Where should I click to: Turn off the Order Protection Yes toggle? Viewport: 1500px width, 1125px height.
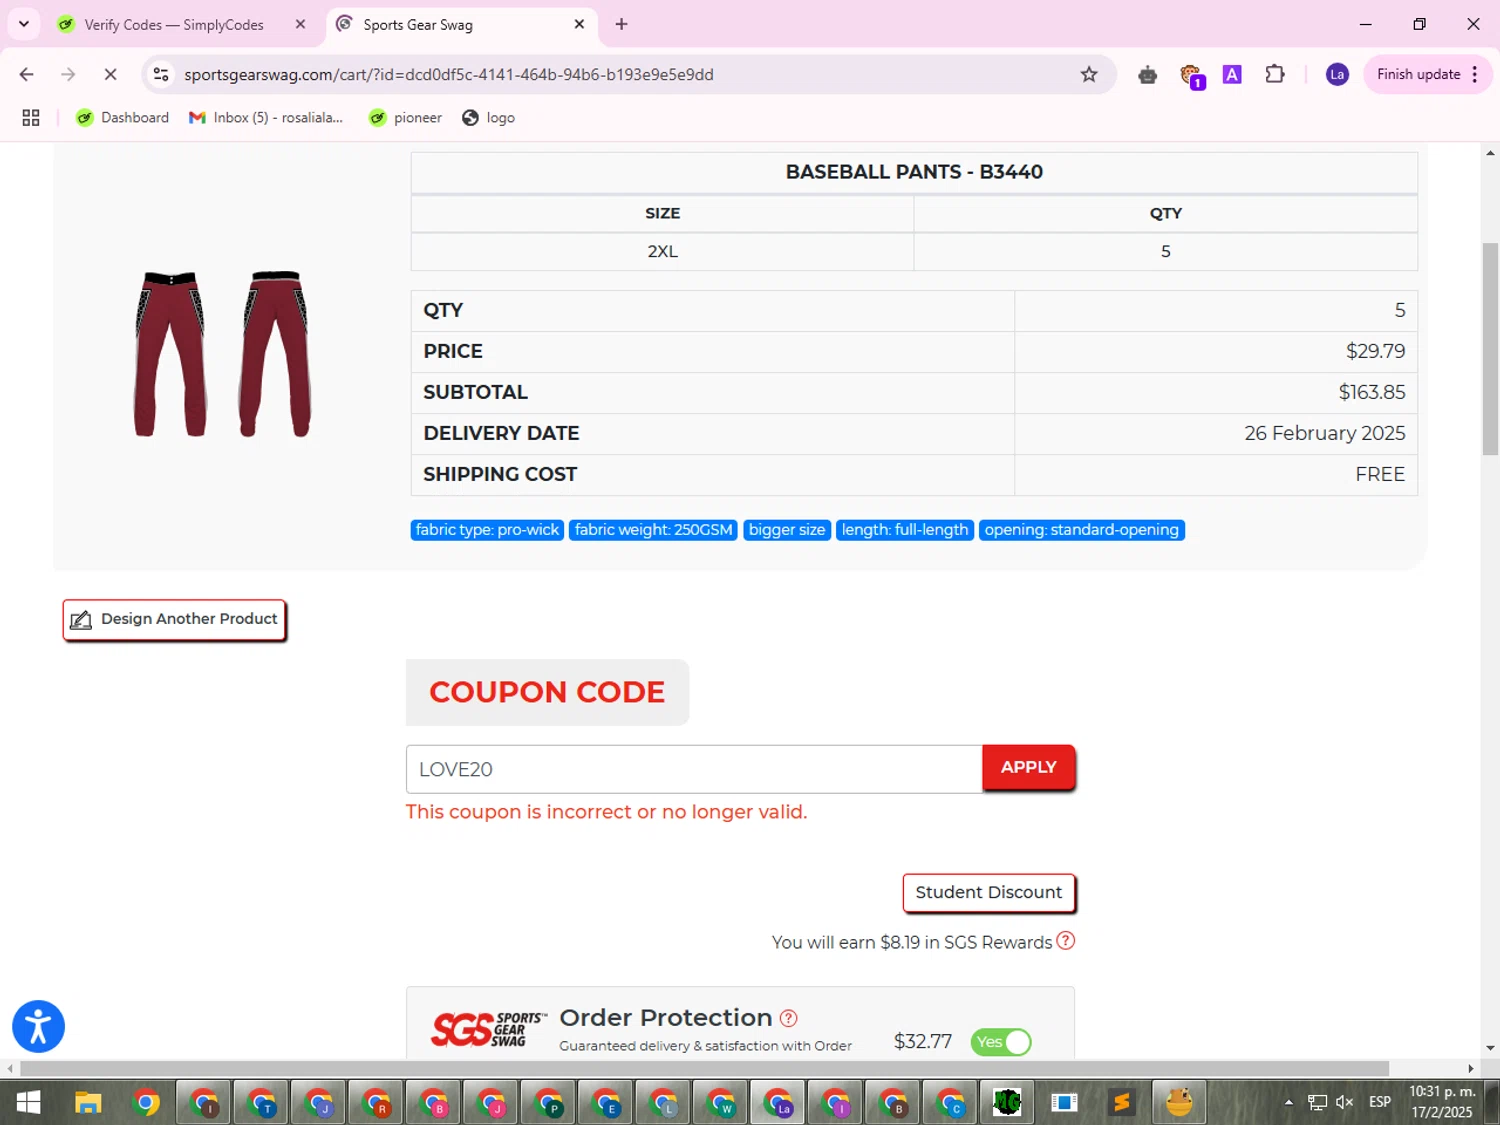pos(1001,1042)
